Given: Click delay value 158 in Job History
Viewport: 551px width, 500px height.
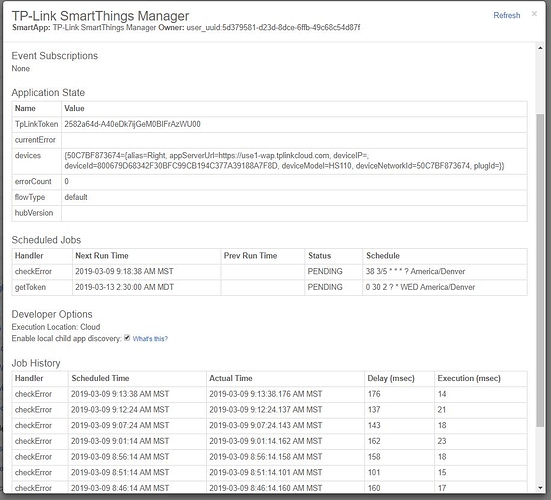Looking at the screenshot, I should pyautogui.click(x=374, y=457).
